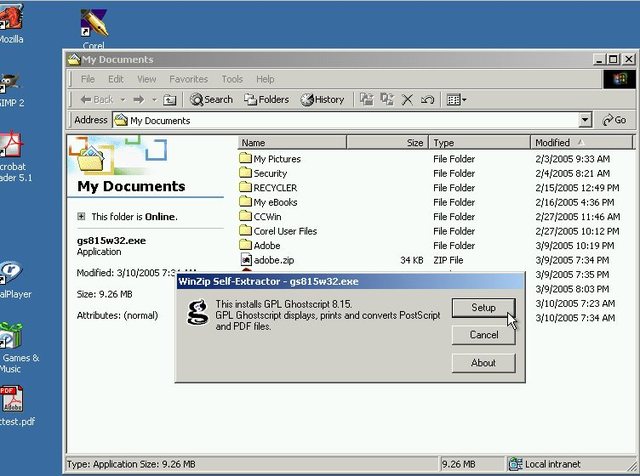Viewport: 640px width, 476px height.
Task: Click the Acrobat Reader 5.1 desktop icon
Action: [14, 157]
